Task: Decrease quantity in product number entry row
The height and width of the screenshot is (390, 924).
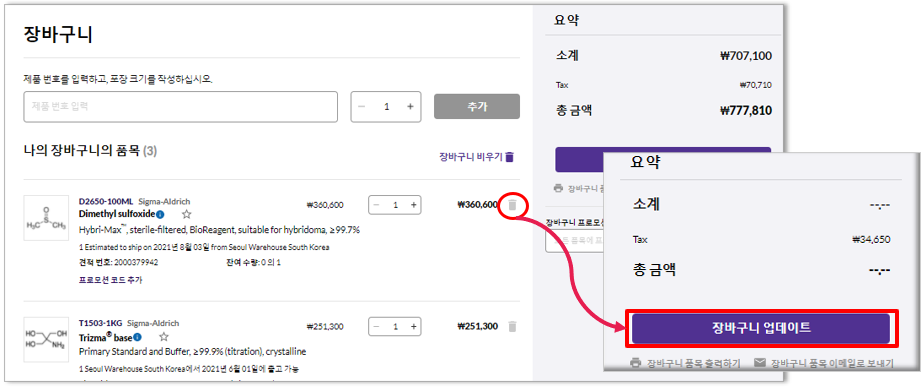Action: click(x=362, y=107)
